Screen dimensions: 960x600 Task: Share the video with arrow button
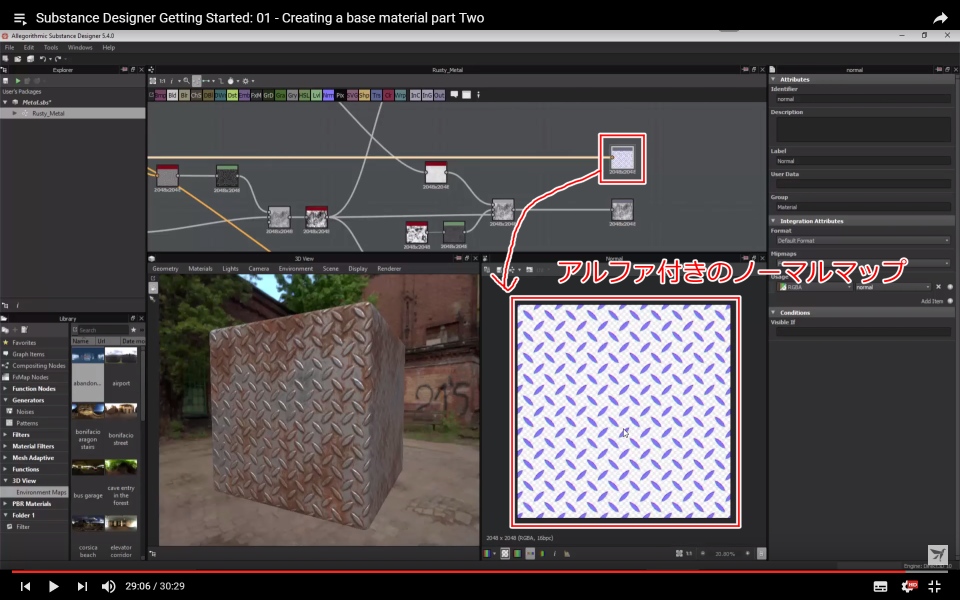pyautogui.click(x=940, y=18)
